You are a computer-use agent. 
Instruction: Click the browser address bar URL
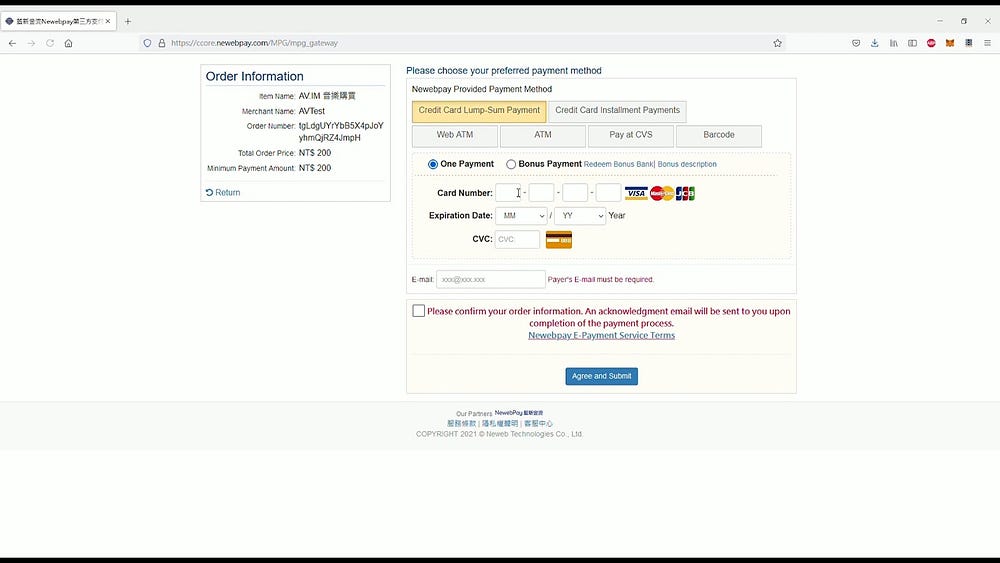pos(254,43)
